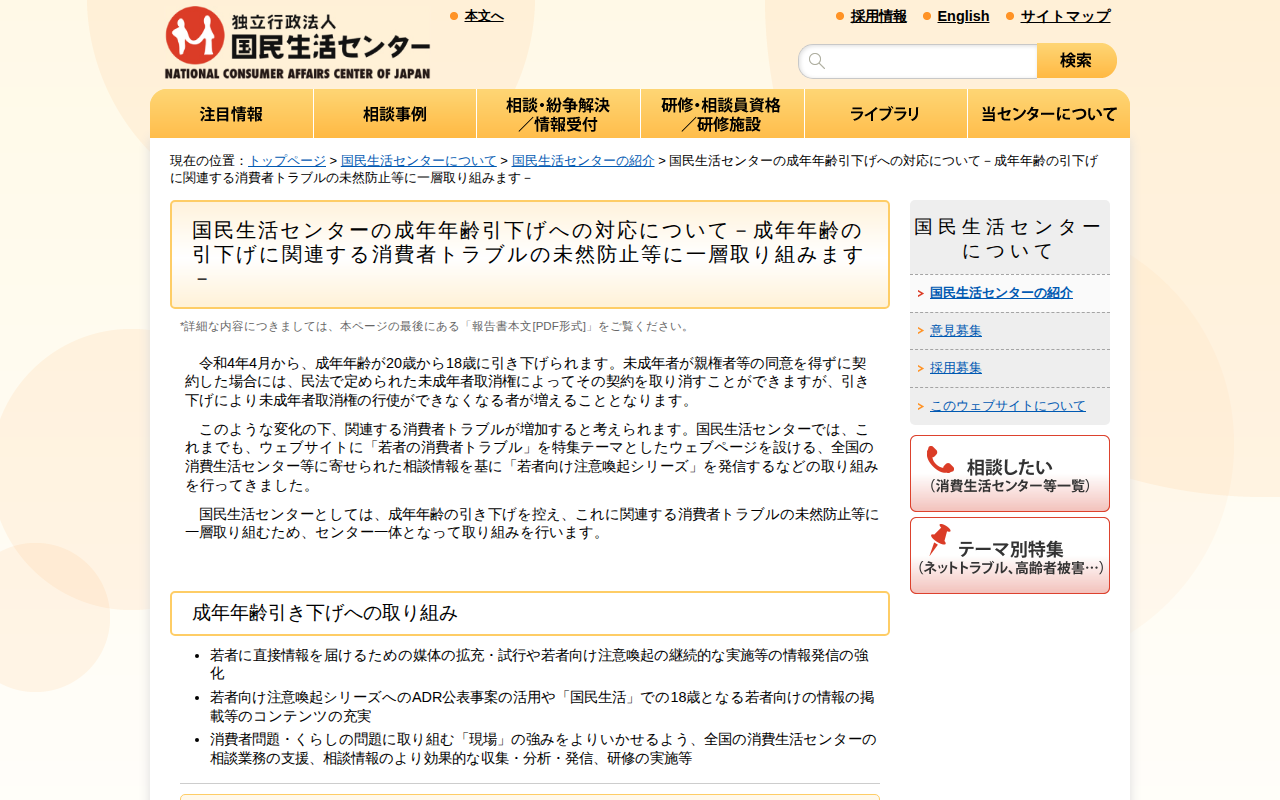Click paragraph starting 令和4年4月から
The image size is (1280, 800).
527,381
